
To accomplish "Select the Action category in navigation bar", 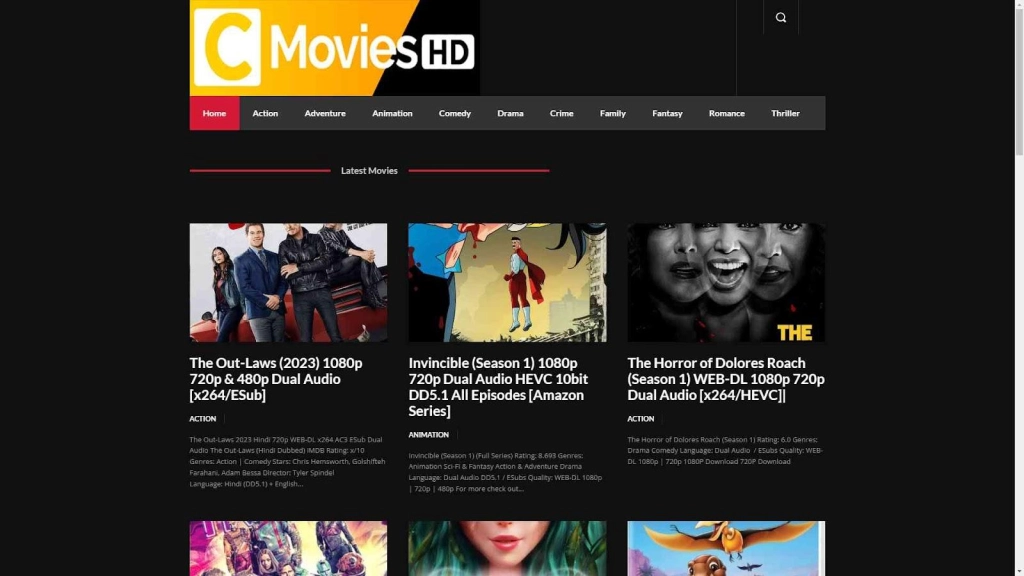I will pos(265,113).
